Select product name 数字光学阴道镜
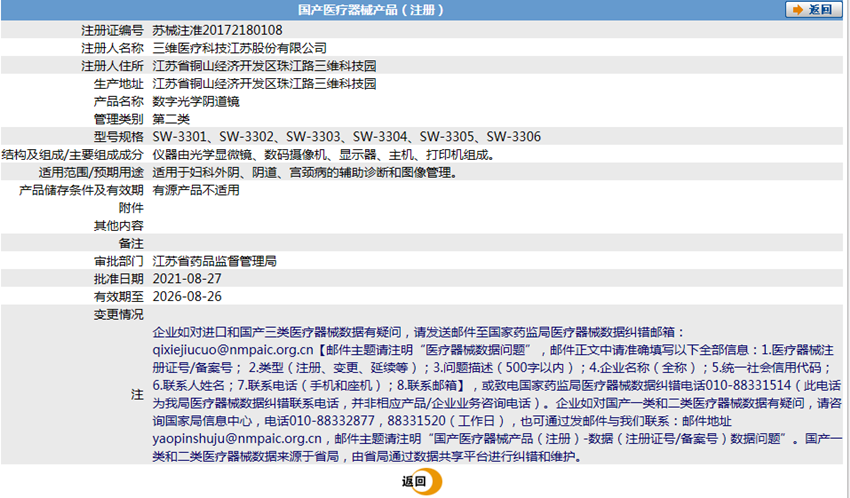 click(196, 101)
